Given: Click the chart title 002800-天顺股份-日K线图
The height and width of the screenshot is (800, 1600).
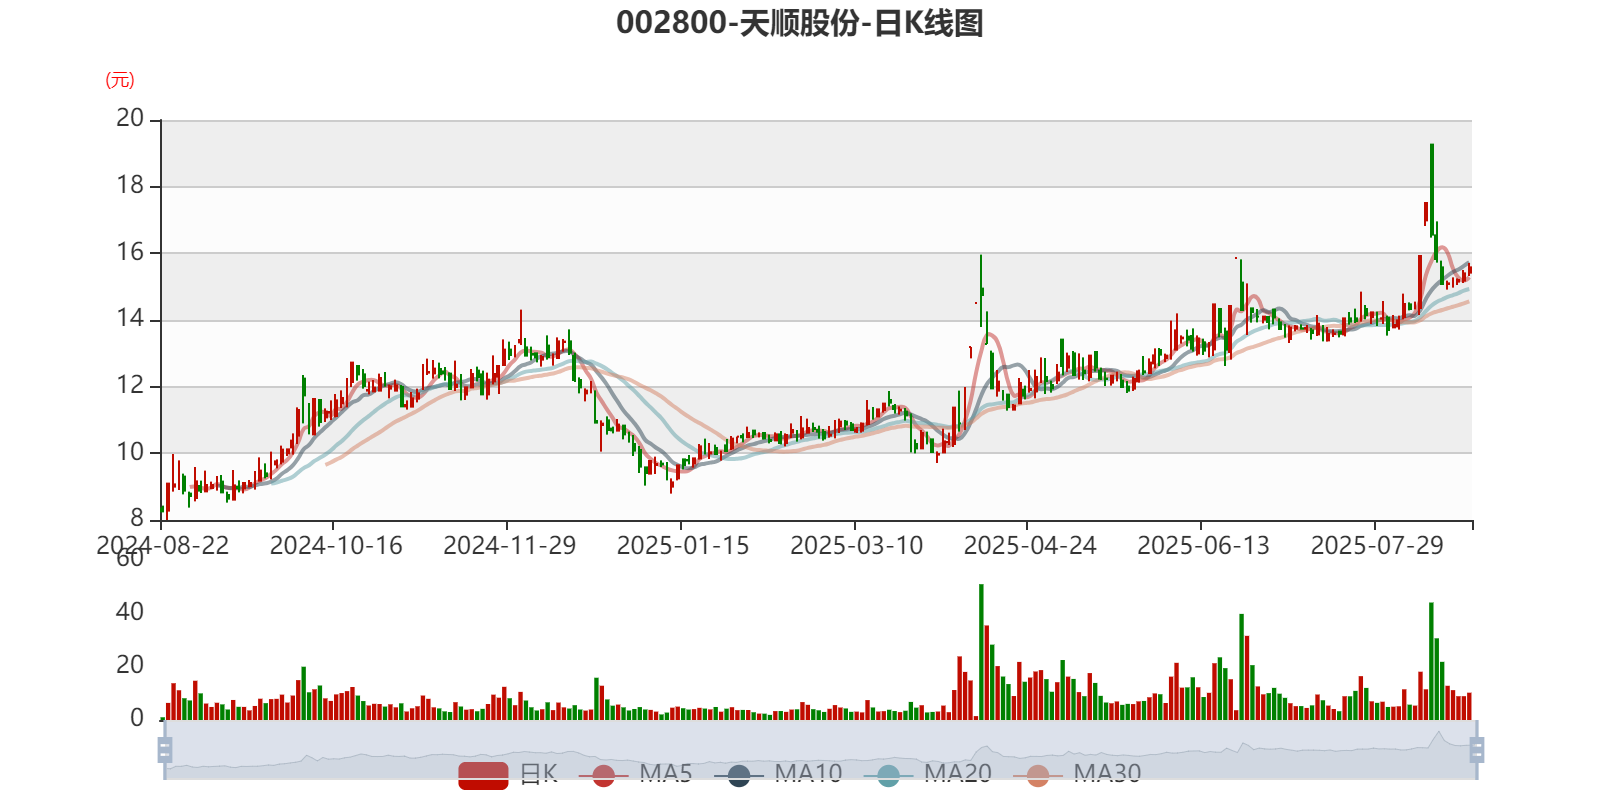Looking at the screenshot, I should tap(800, 22).
